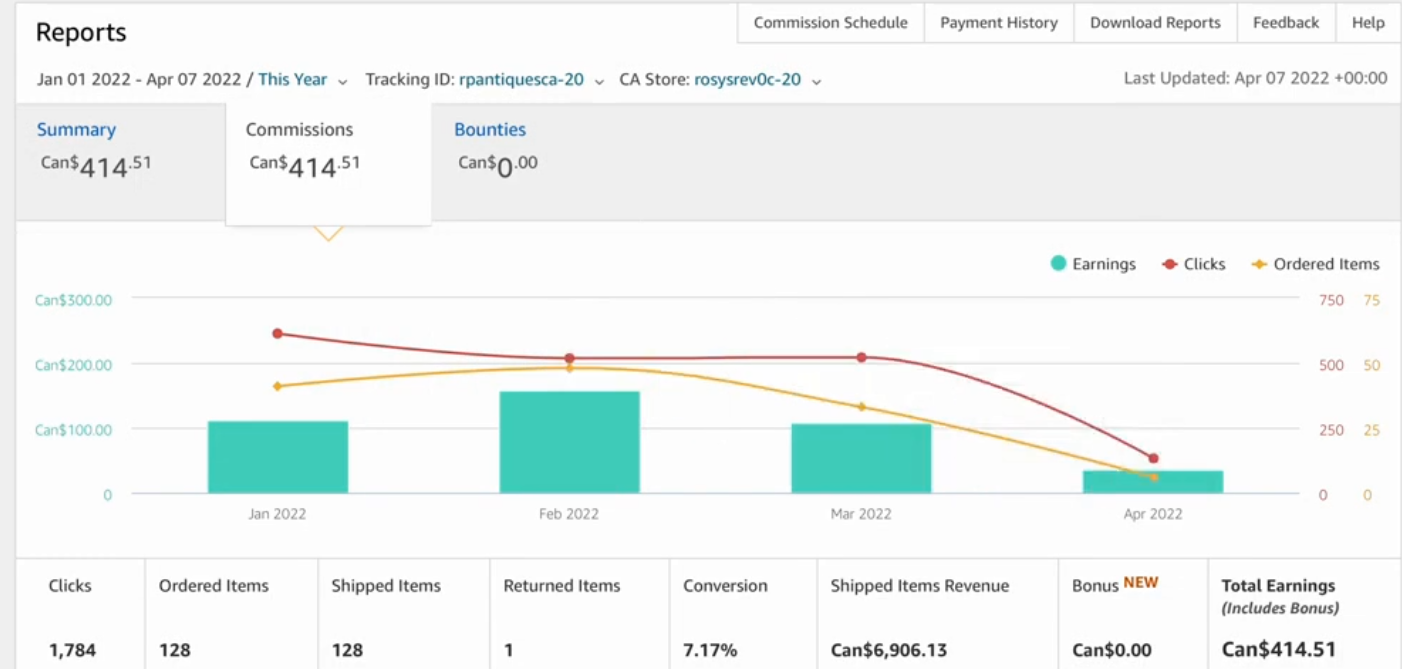Open the Payment History tab
This screenshot has width=1402, height=669.
click(999, 23)
